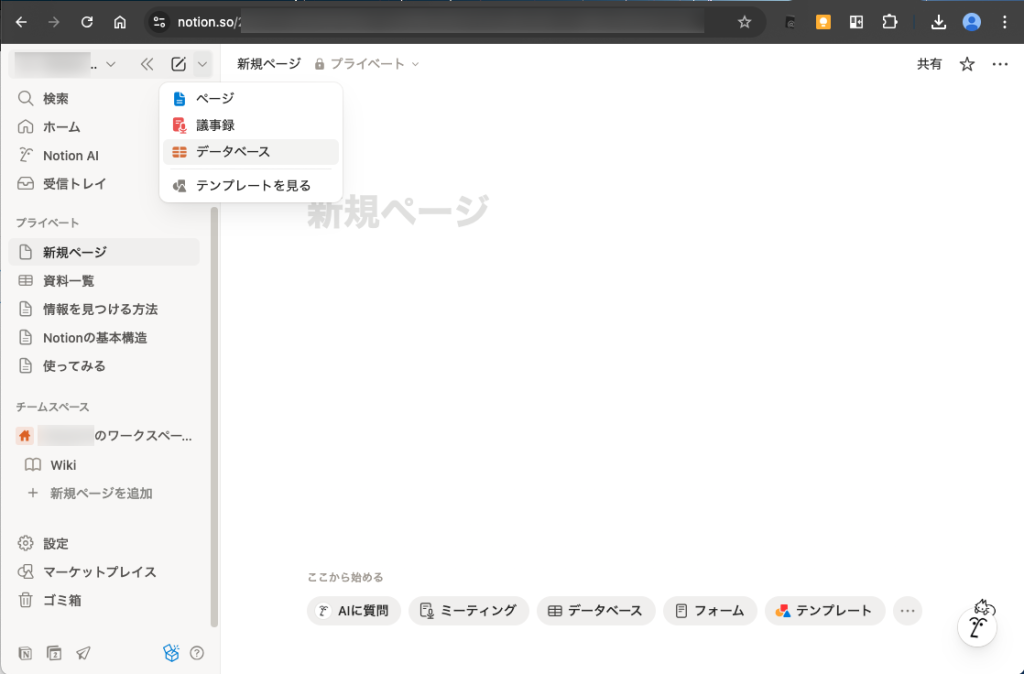Image resolution: width=1024 pixels, height=674 pixels.
Task: Open the workspace teamspace home icon
Action: point(25,436)
